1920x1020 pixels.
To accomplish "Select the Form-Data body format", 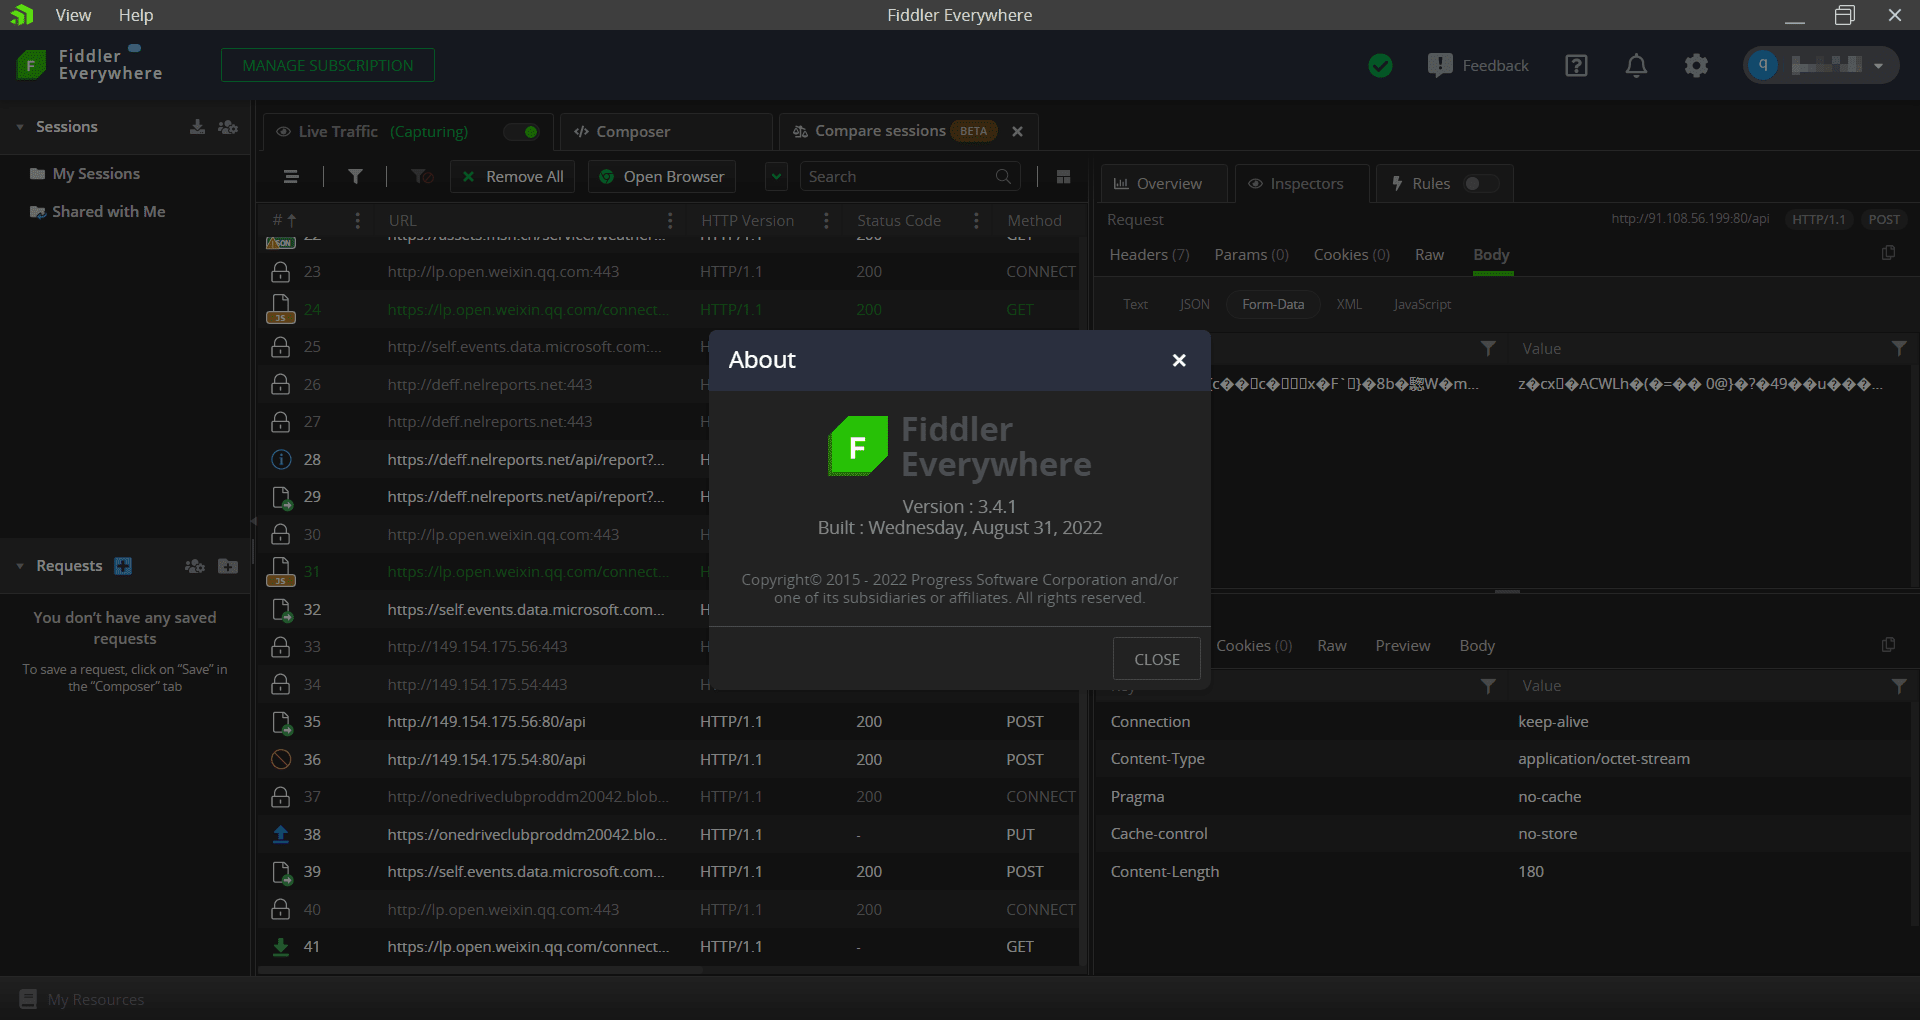I will (x=1273, y=305).
